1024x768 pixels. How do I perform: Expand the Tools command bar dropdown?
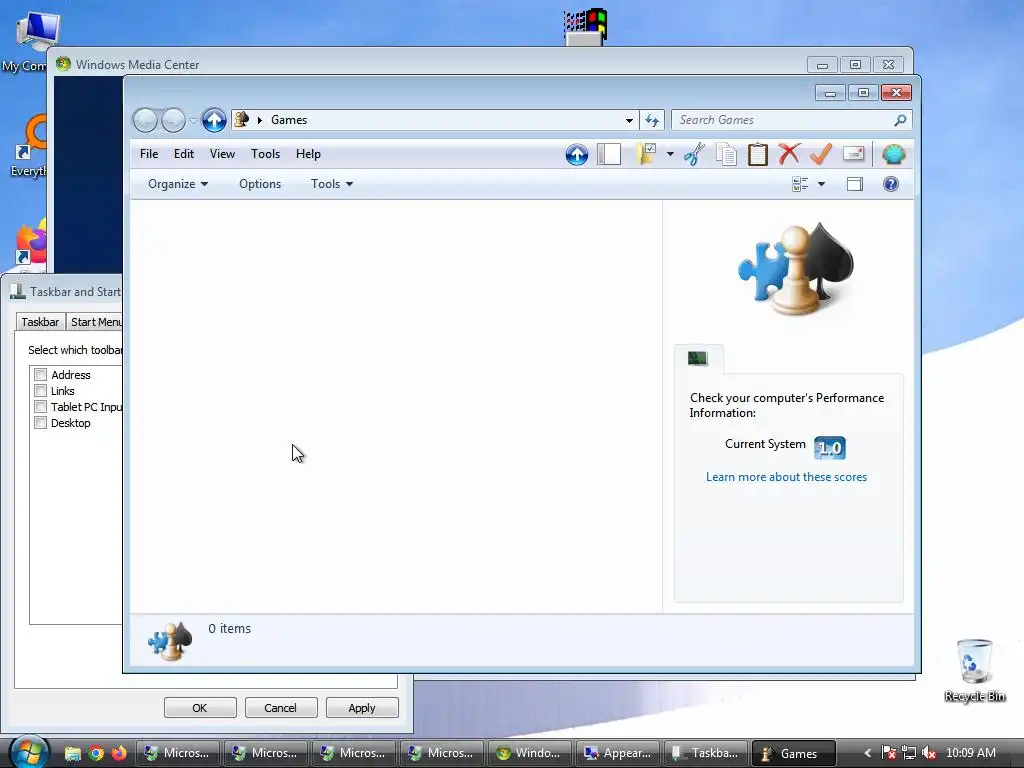(x=332, y=184)
